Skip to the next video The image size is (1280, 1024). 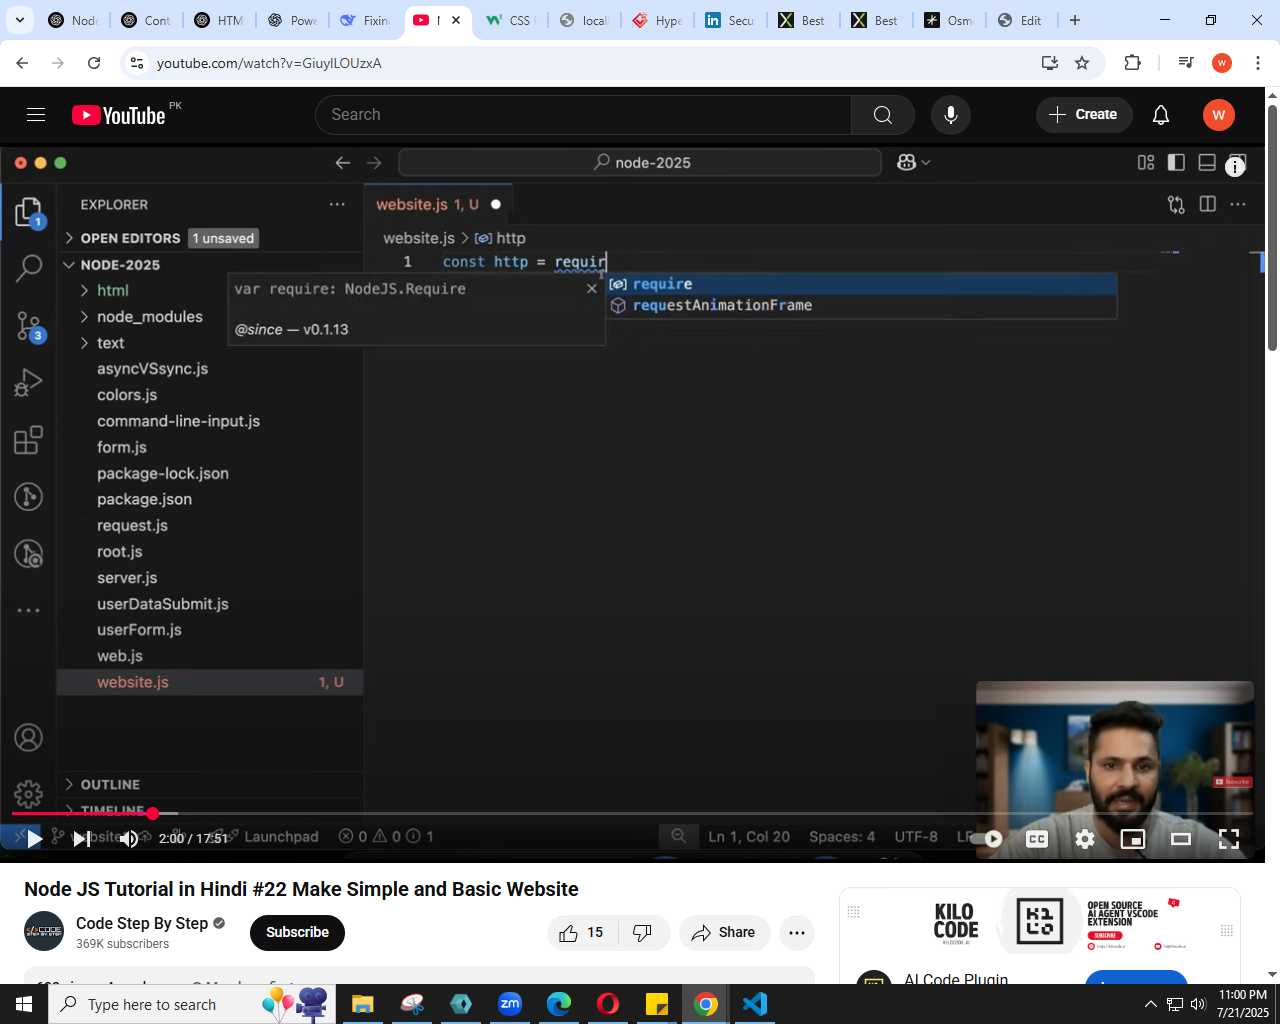pos(82,839)
